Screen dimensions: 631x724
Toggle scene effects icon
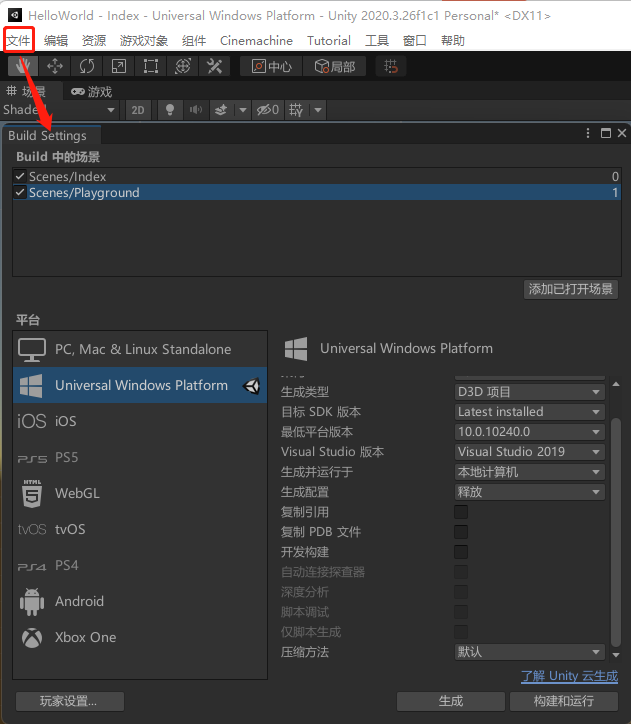[222, 110]
